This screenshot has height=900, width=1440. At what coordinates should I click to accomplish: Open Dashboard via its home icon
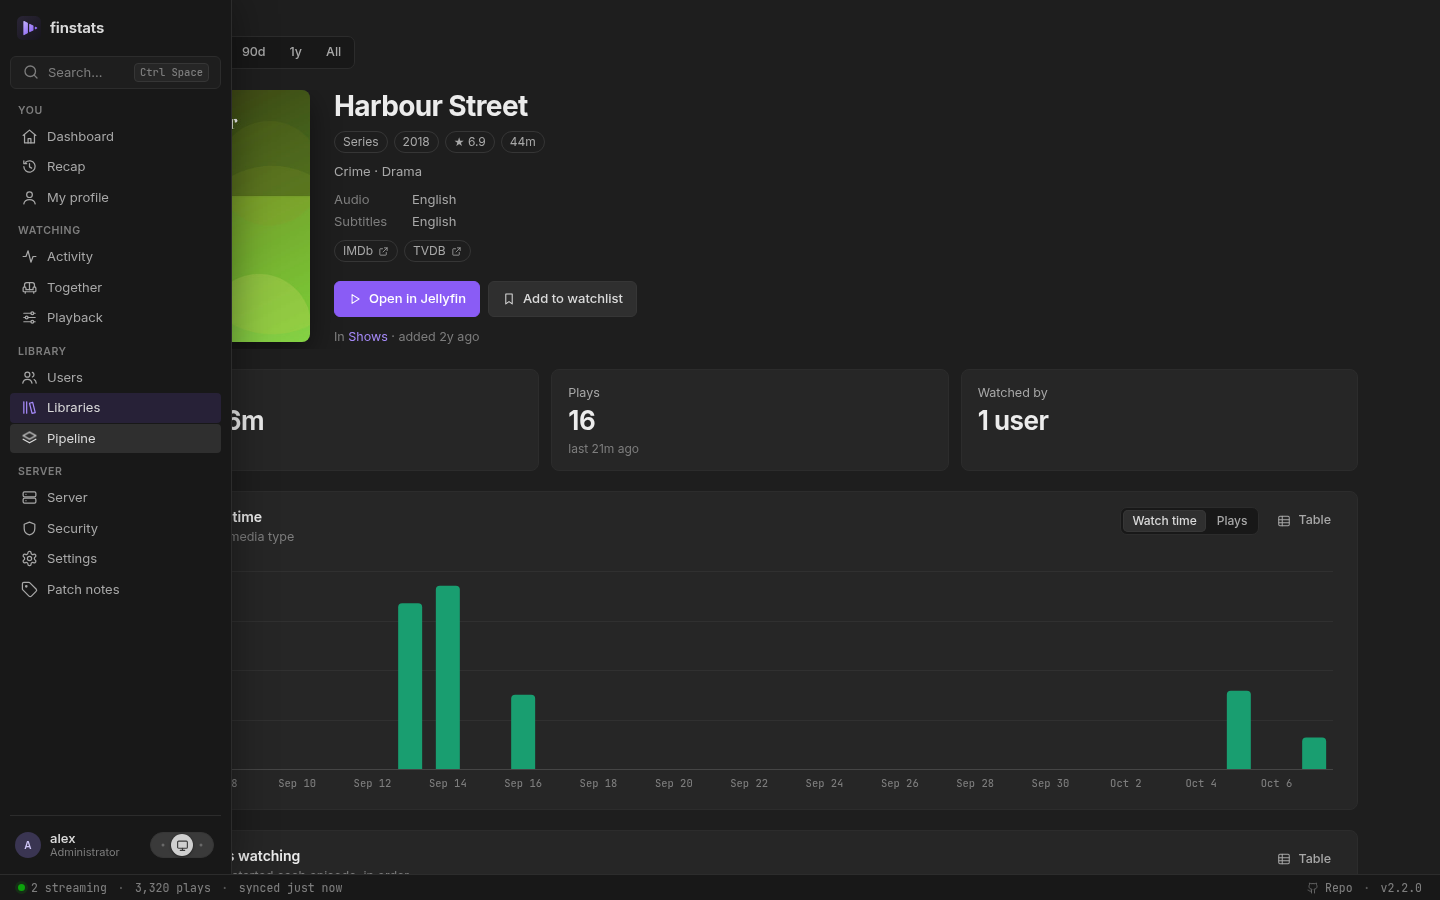29,137
